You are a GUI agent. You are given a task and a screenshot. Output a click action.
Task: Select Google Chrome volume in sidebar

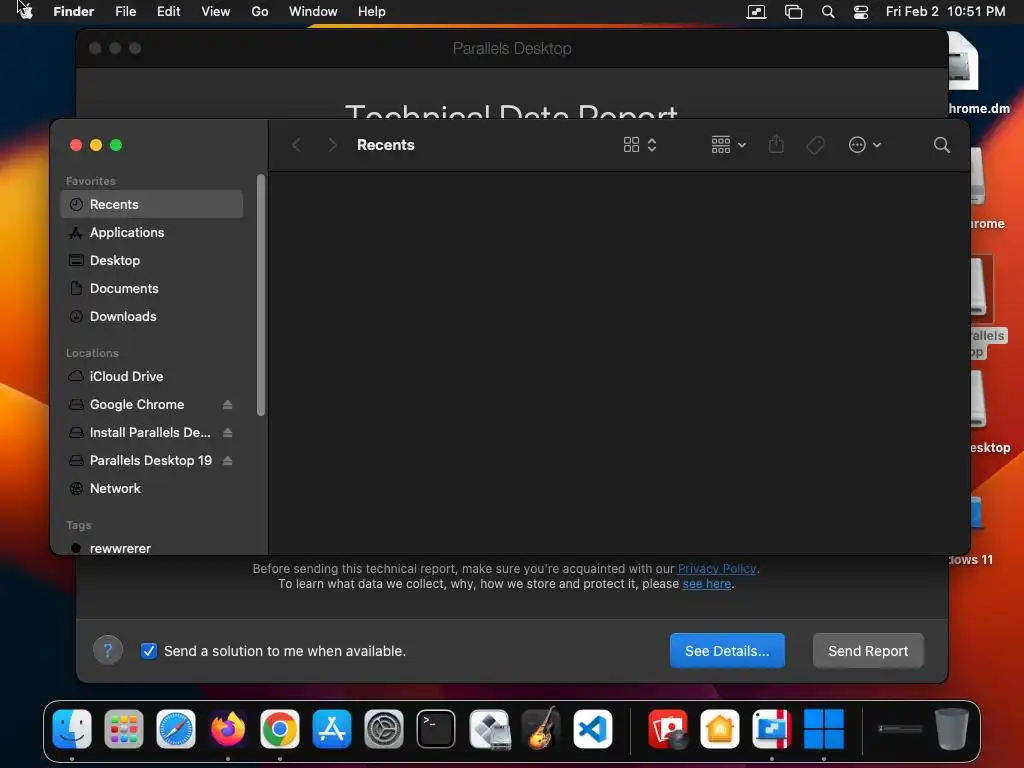(137, 404)
